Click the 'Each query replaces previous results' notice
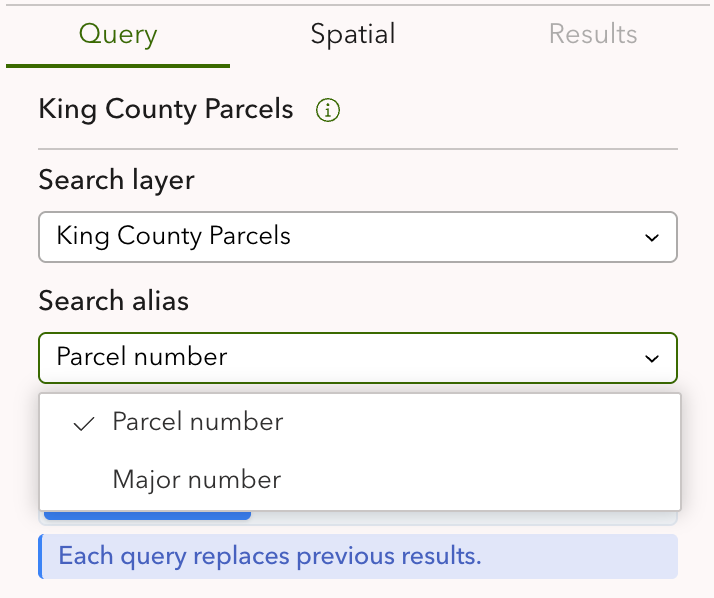The image size is (714, 598). (x=270, y=556)
